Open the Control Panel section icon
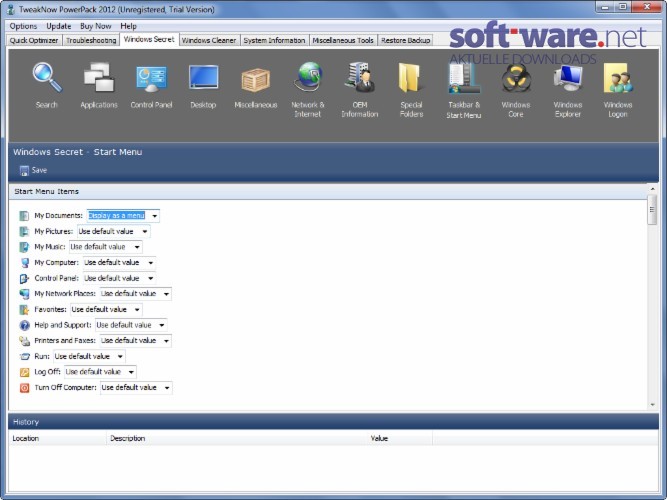 pos(151,78)
